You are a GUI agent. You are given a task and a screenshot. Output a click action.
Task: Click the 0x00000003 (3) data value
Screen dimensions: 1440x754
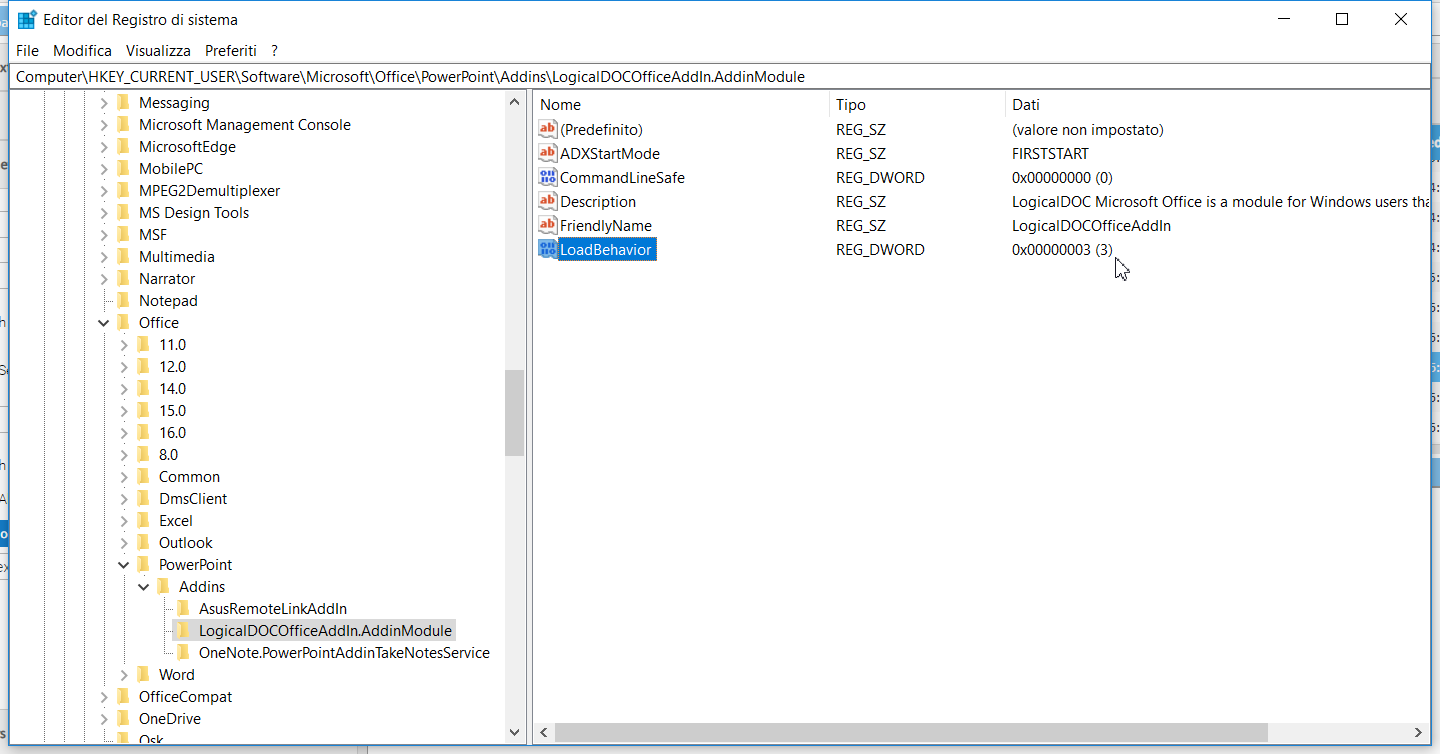point(1062,249)
